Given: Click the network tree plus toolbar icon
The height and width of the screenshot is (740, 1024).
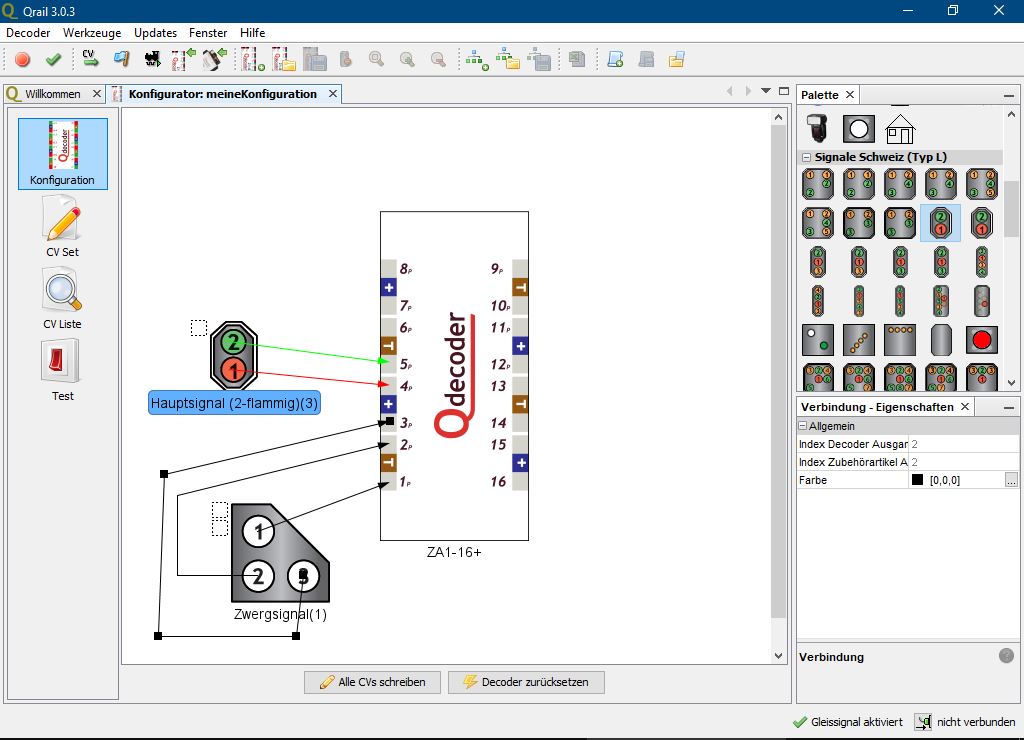Looking at the screenshot, I should (x=477, y=59).
